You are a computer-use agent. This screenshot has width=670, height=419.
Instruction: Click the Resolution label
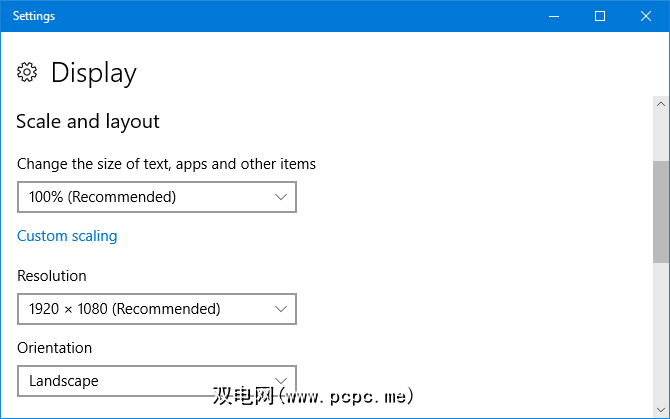pyautogui.click(x=52, y=275)
